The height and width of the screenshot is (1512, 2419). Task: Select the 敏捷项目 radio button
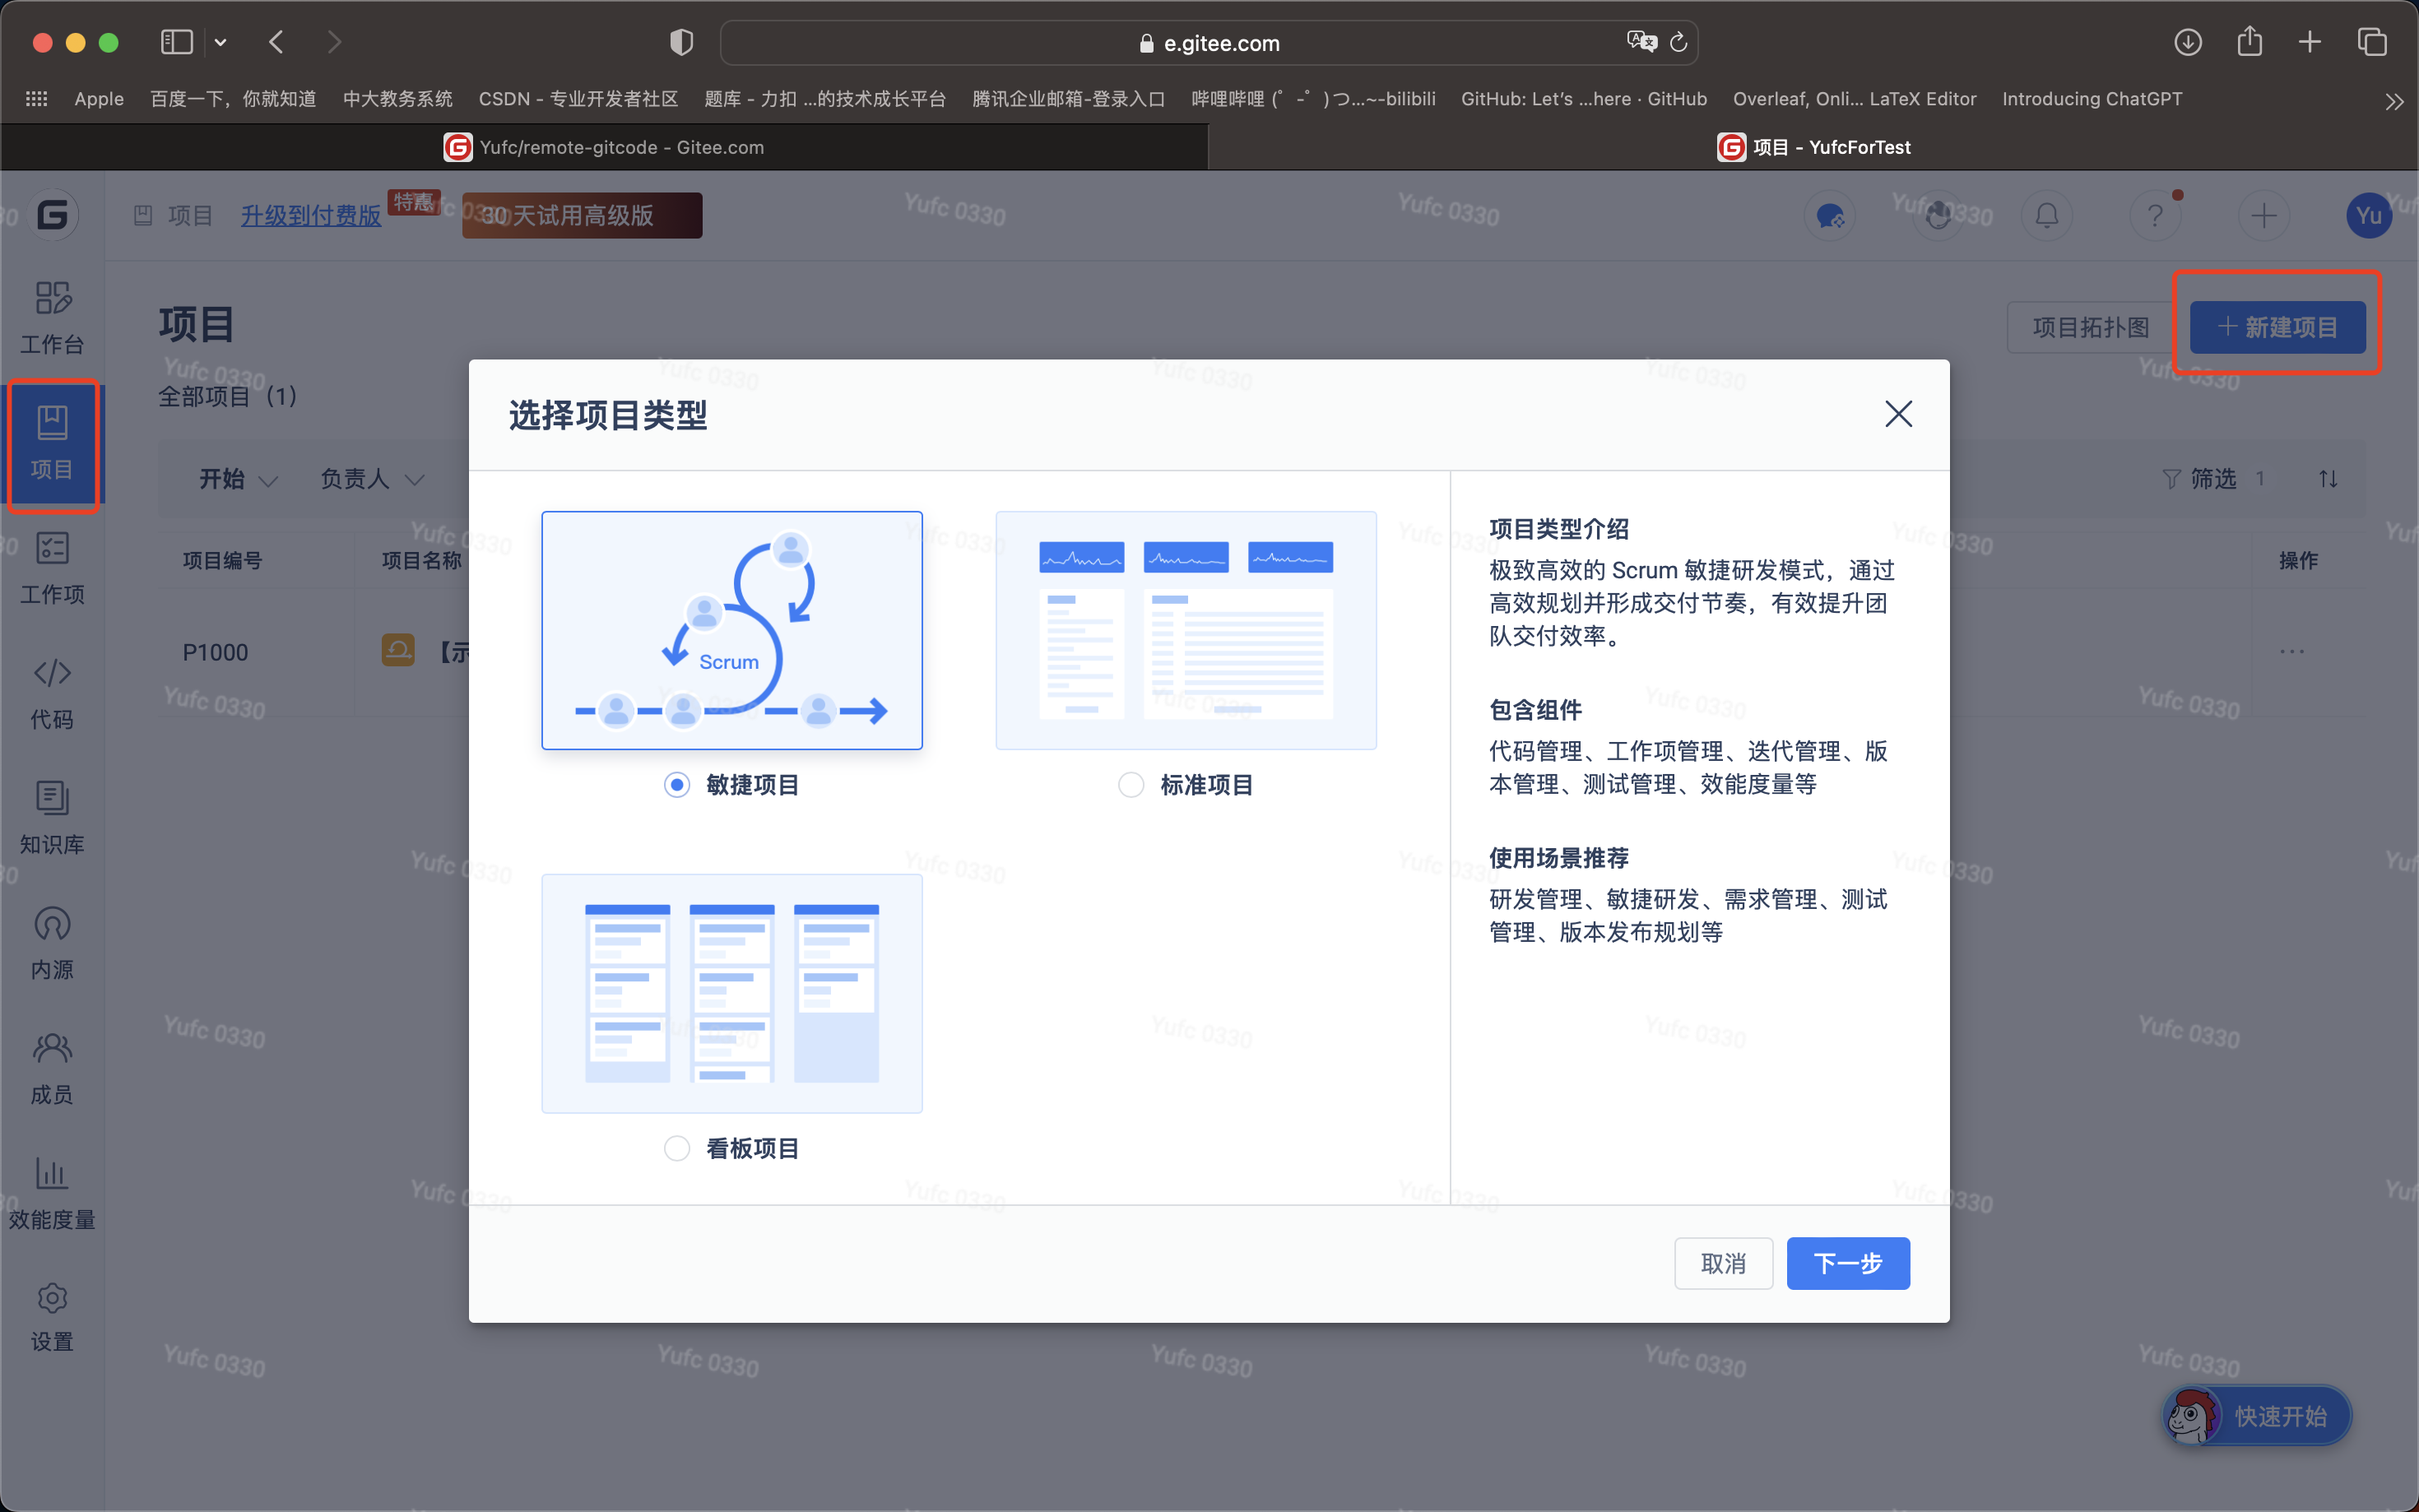tap(677, 785)
